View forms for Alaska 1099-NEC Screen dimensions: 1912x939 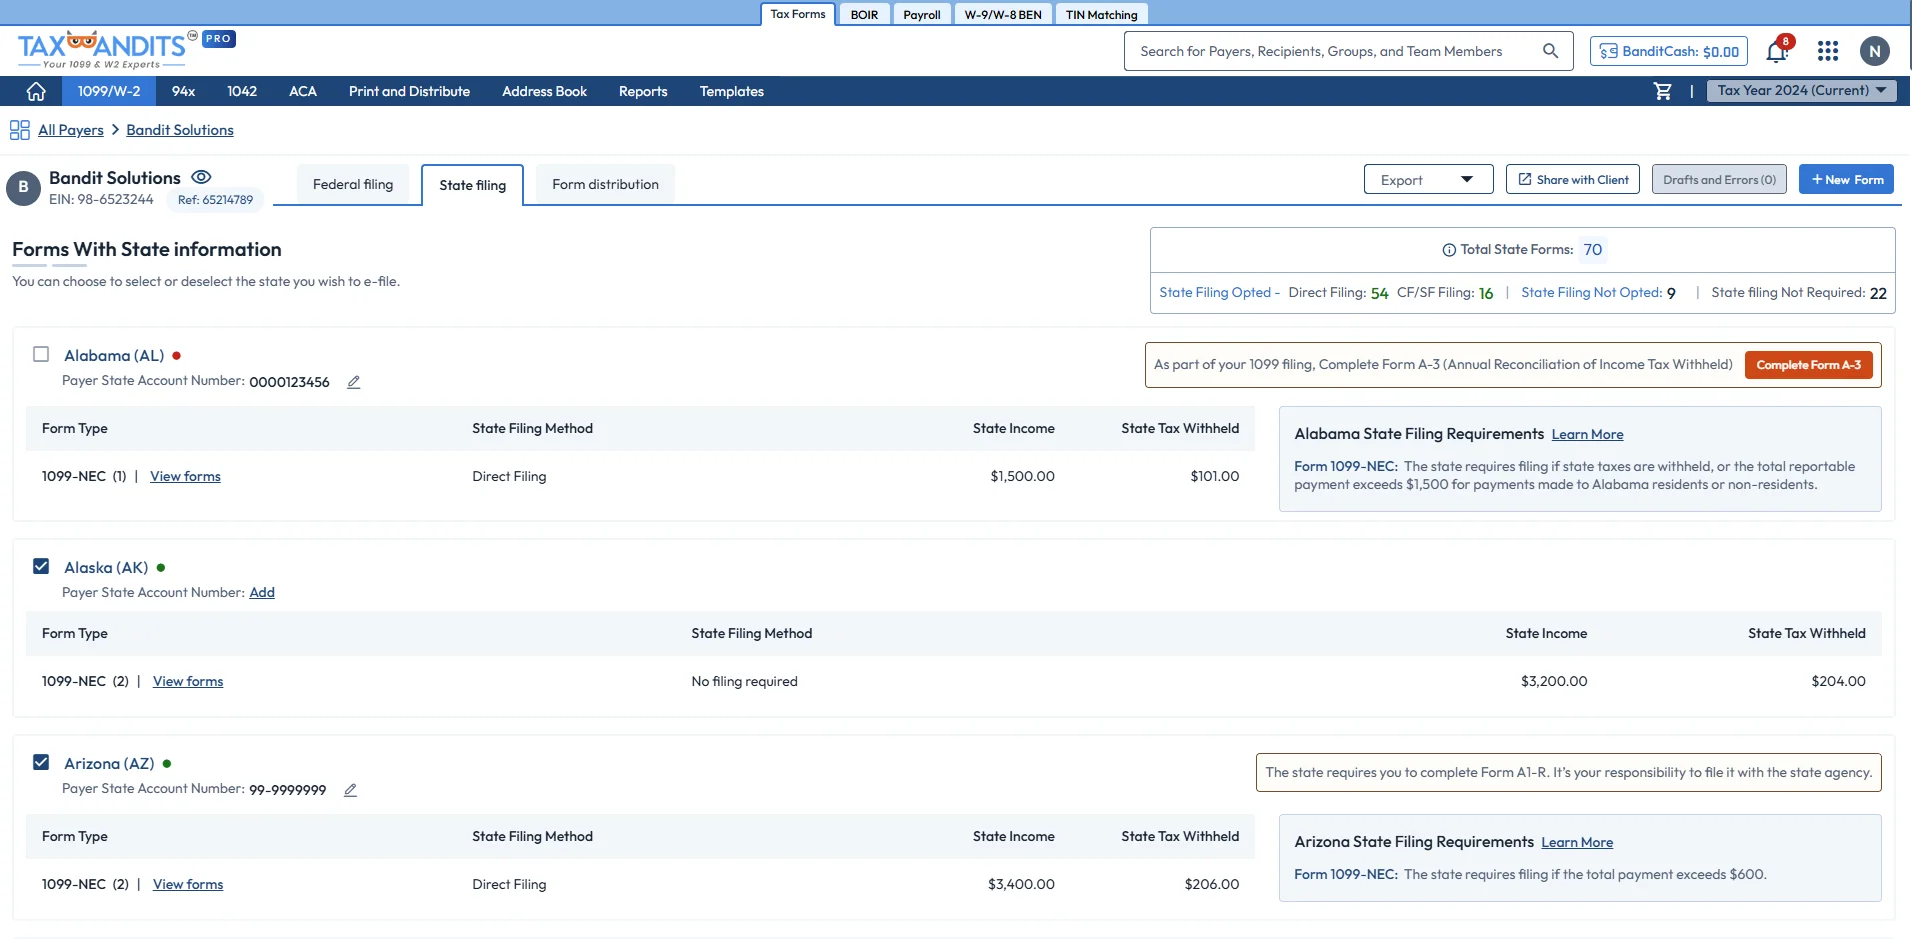pos(188,681)
